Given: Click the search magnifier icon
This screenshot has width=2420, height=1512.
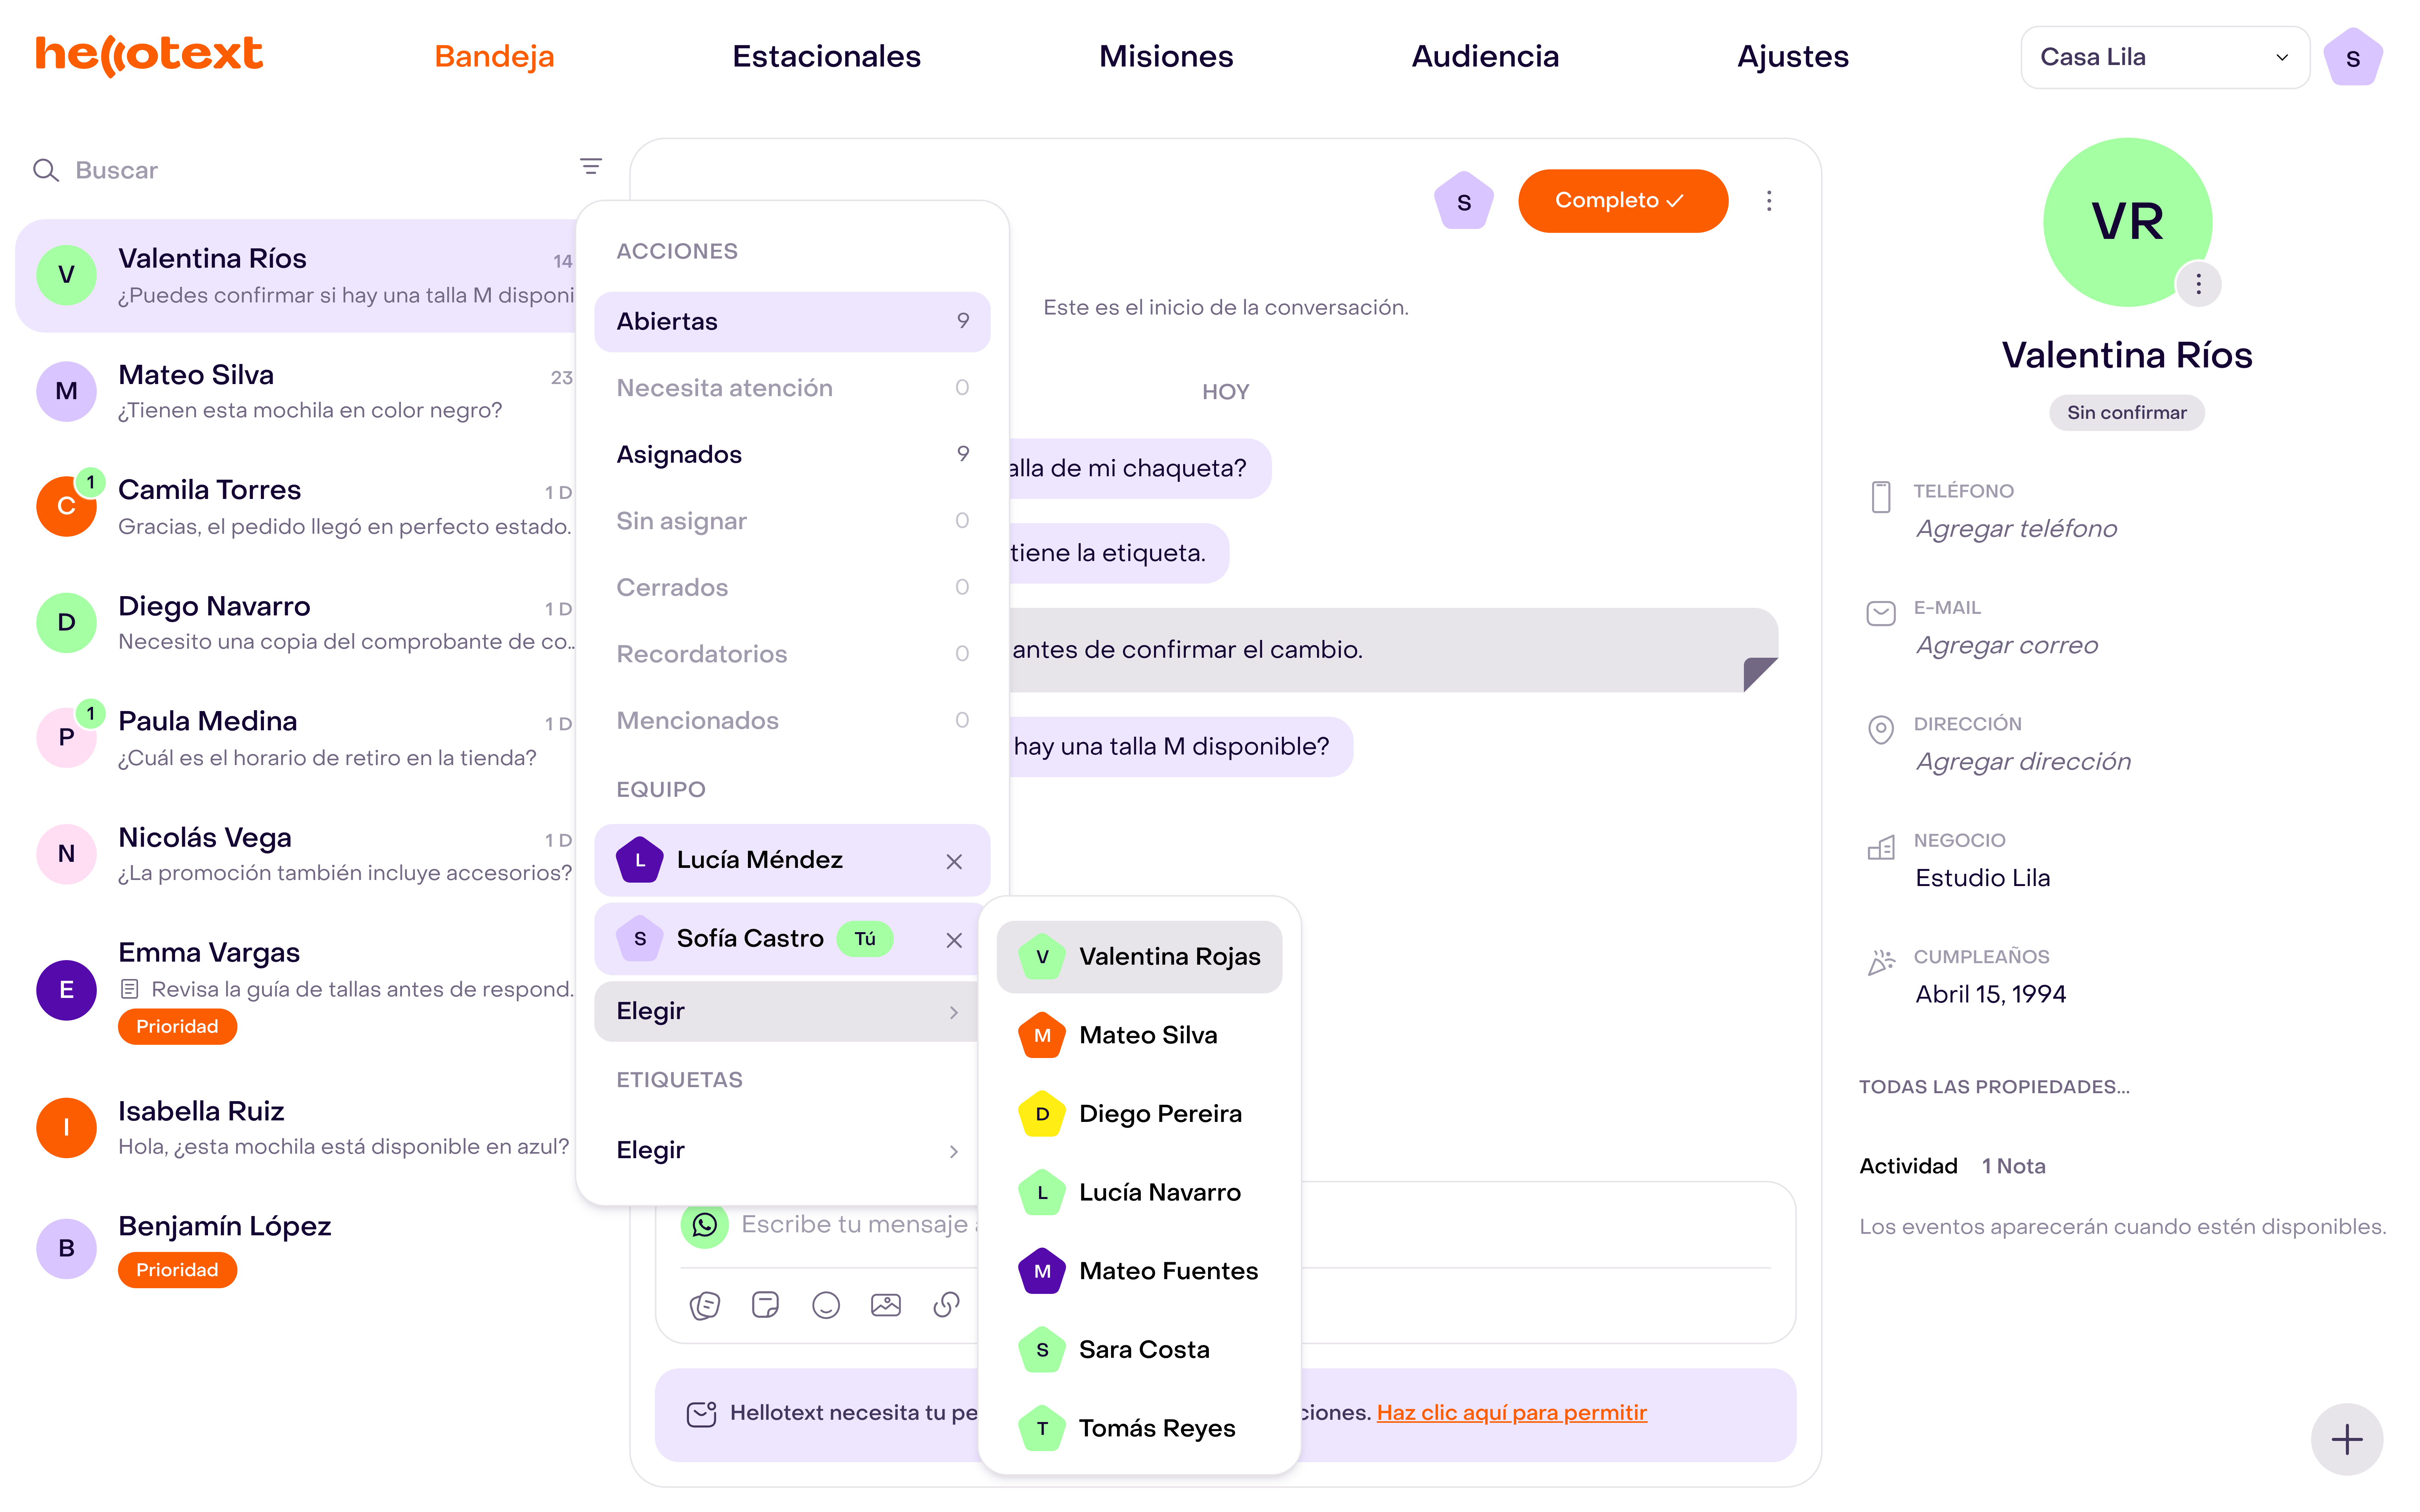Looking at the screenshot, I should pos(46,170).
